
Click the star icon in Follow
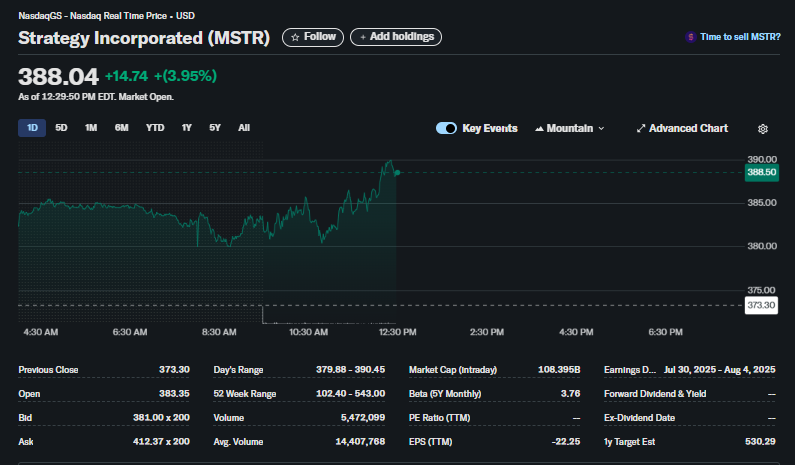tap(295, 37)
